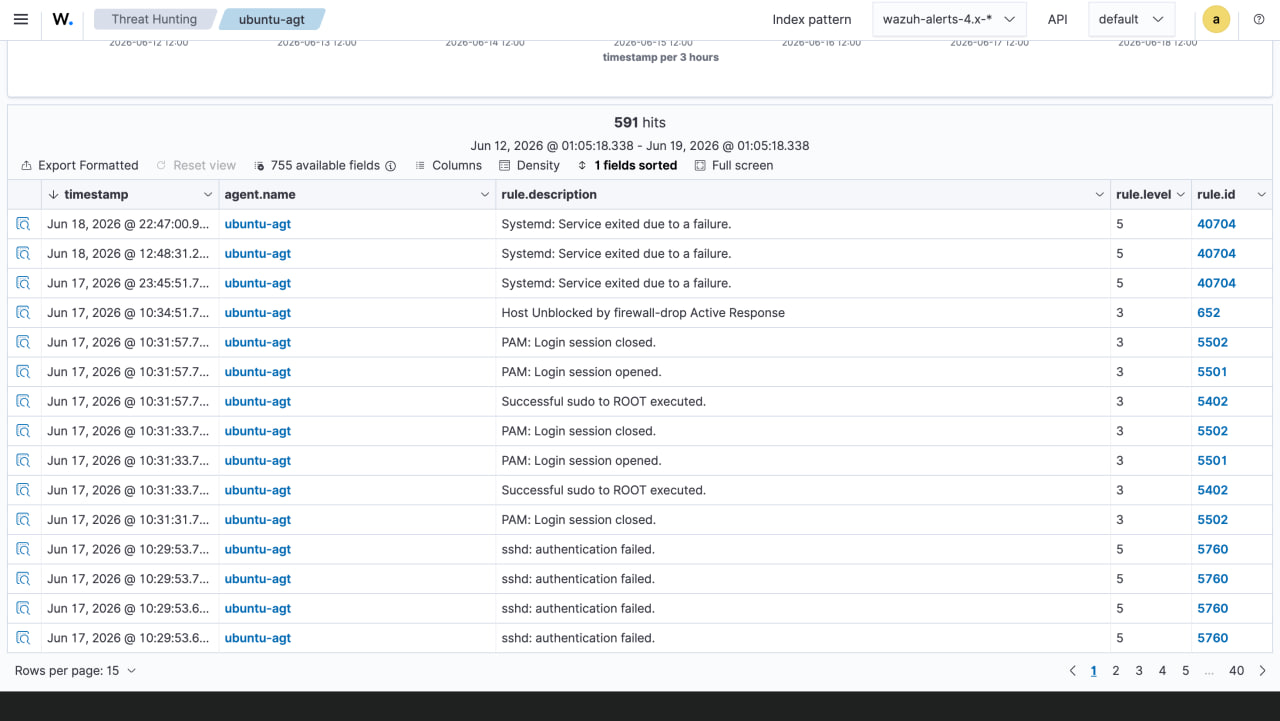Jump to results page 40
This screenshot has height=721, width=1280.
[1237, 671]
